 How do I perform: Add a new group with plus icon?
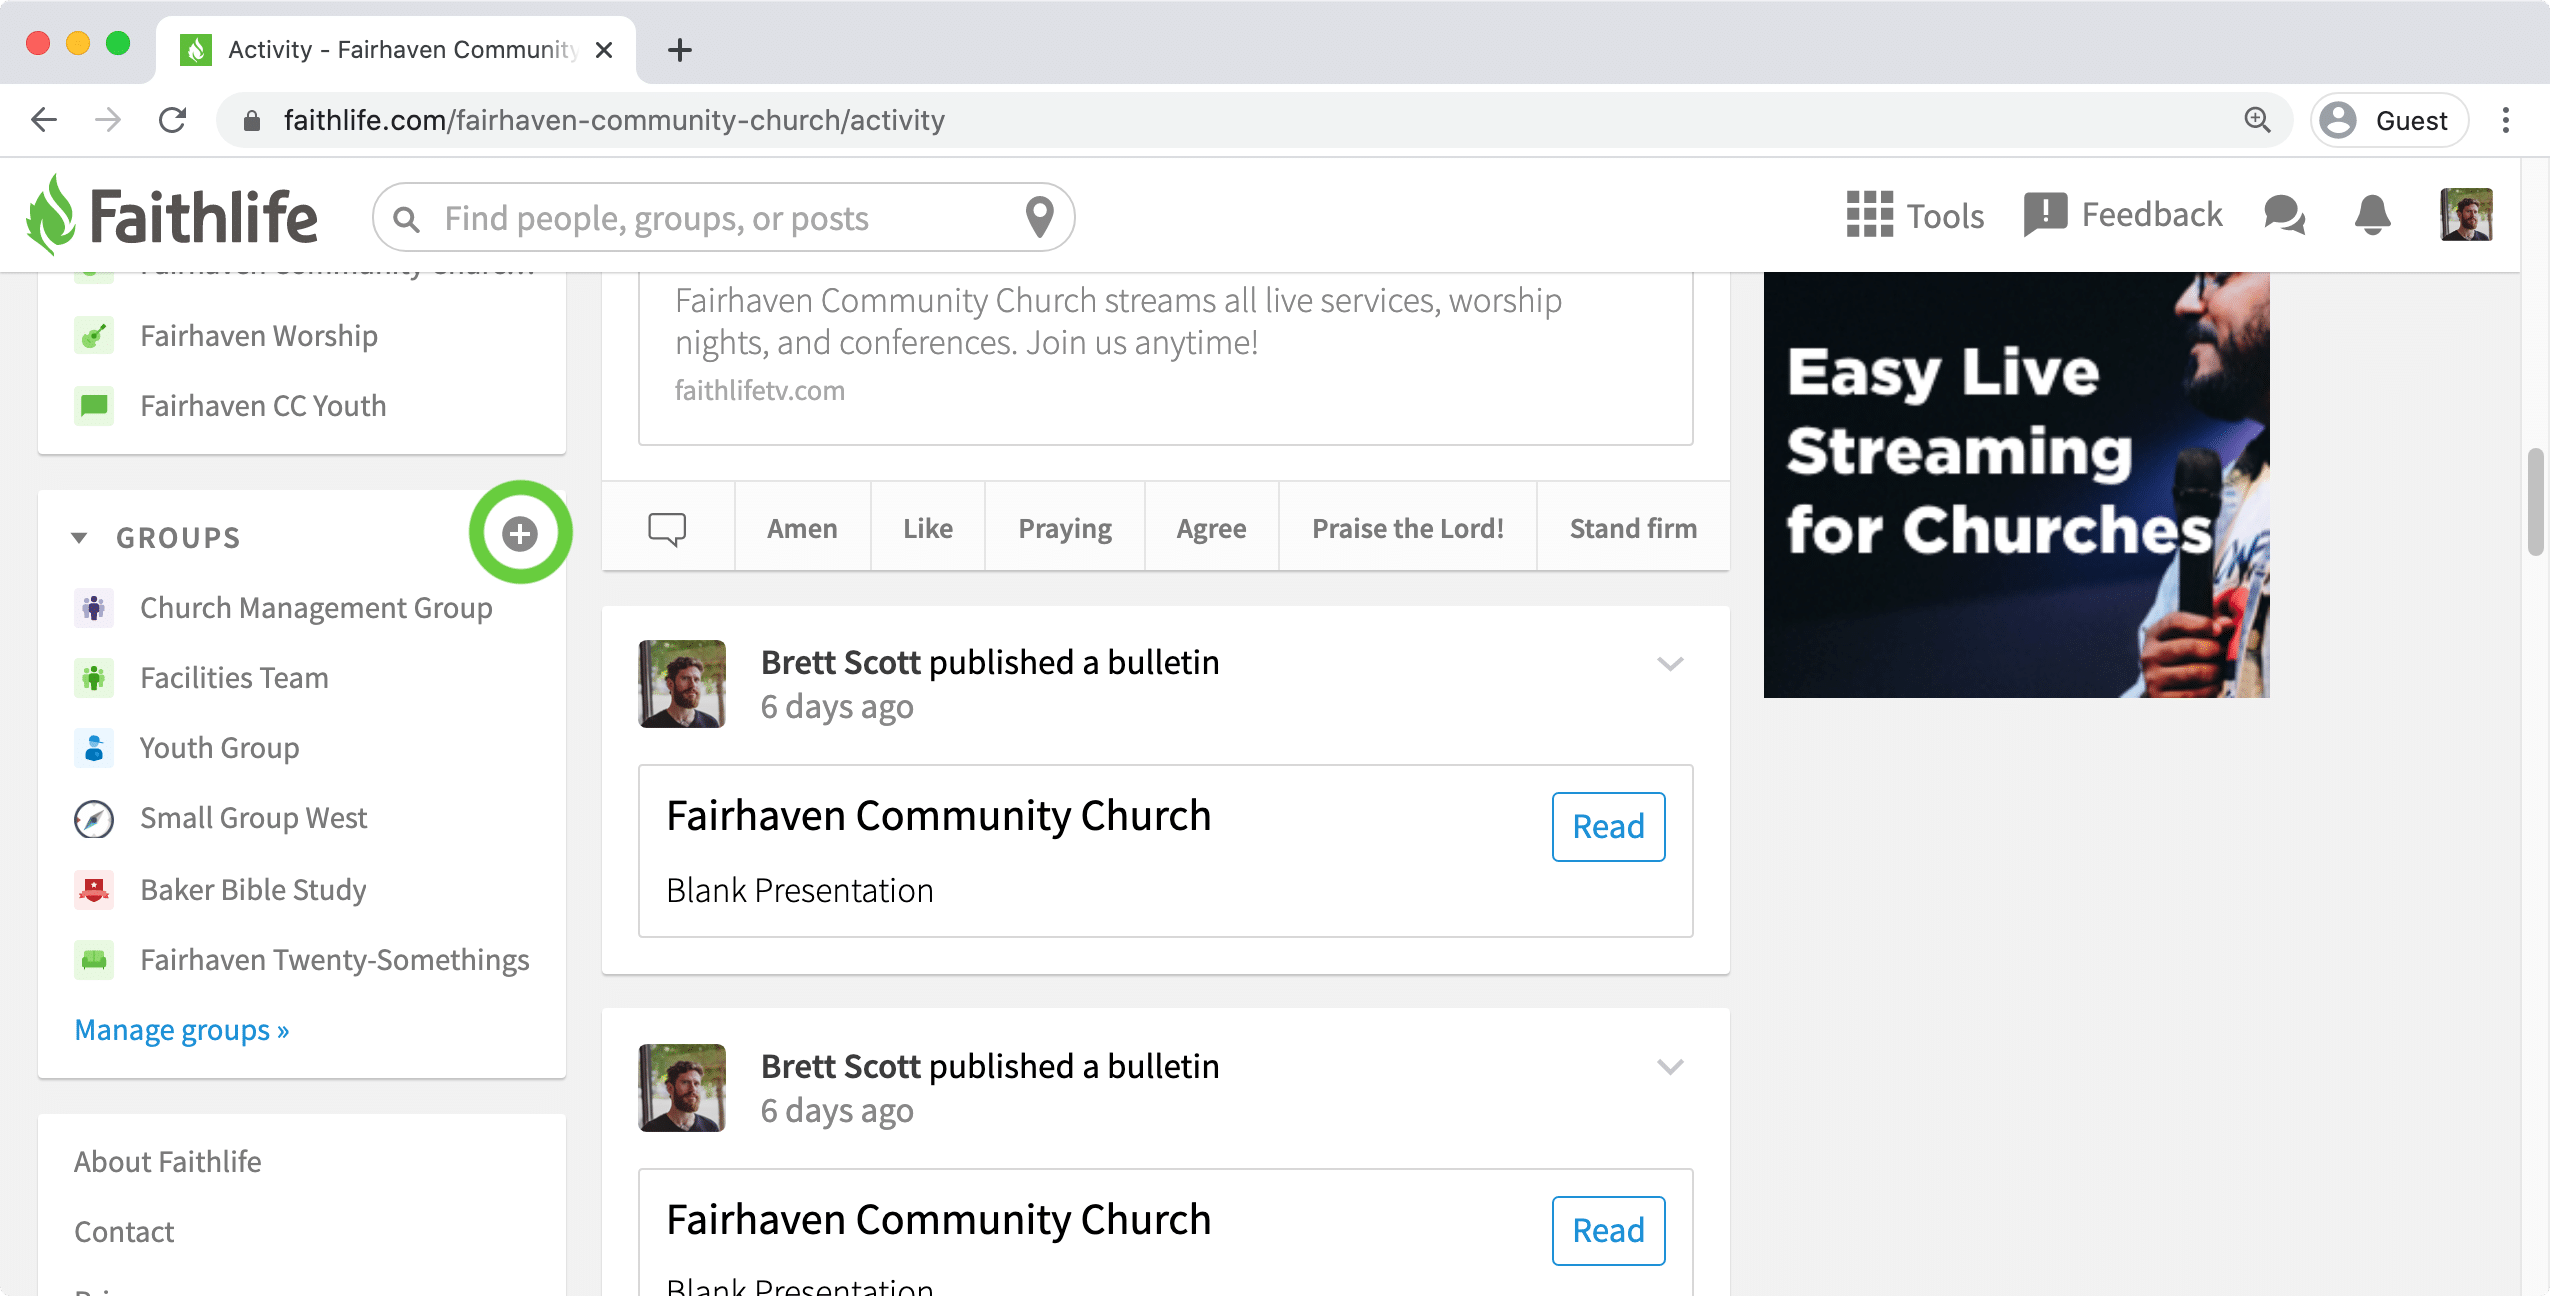(520, 533)
